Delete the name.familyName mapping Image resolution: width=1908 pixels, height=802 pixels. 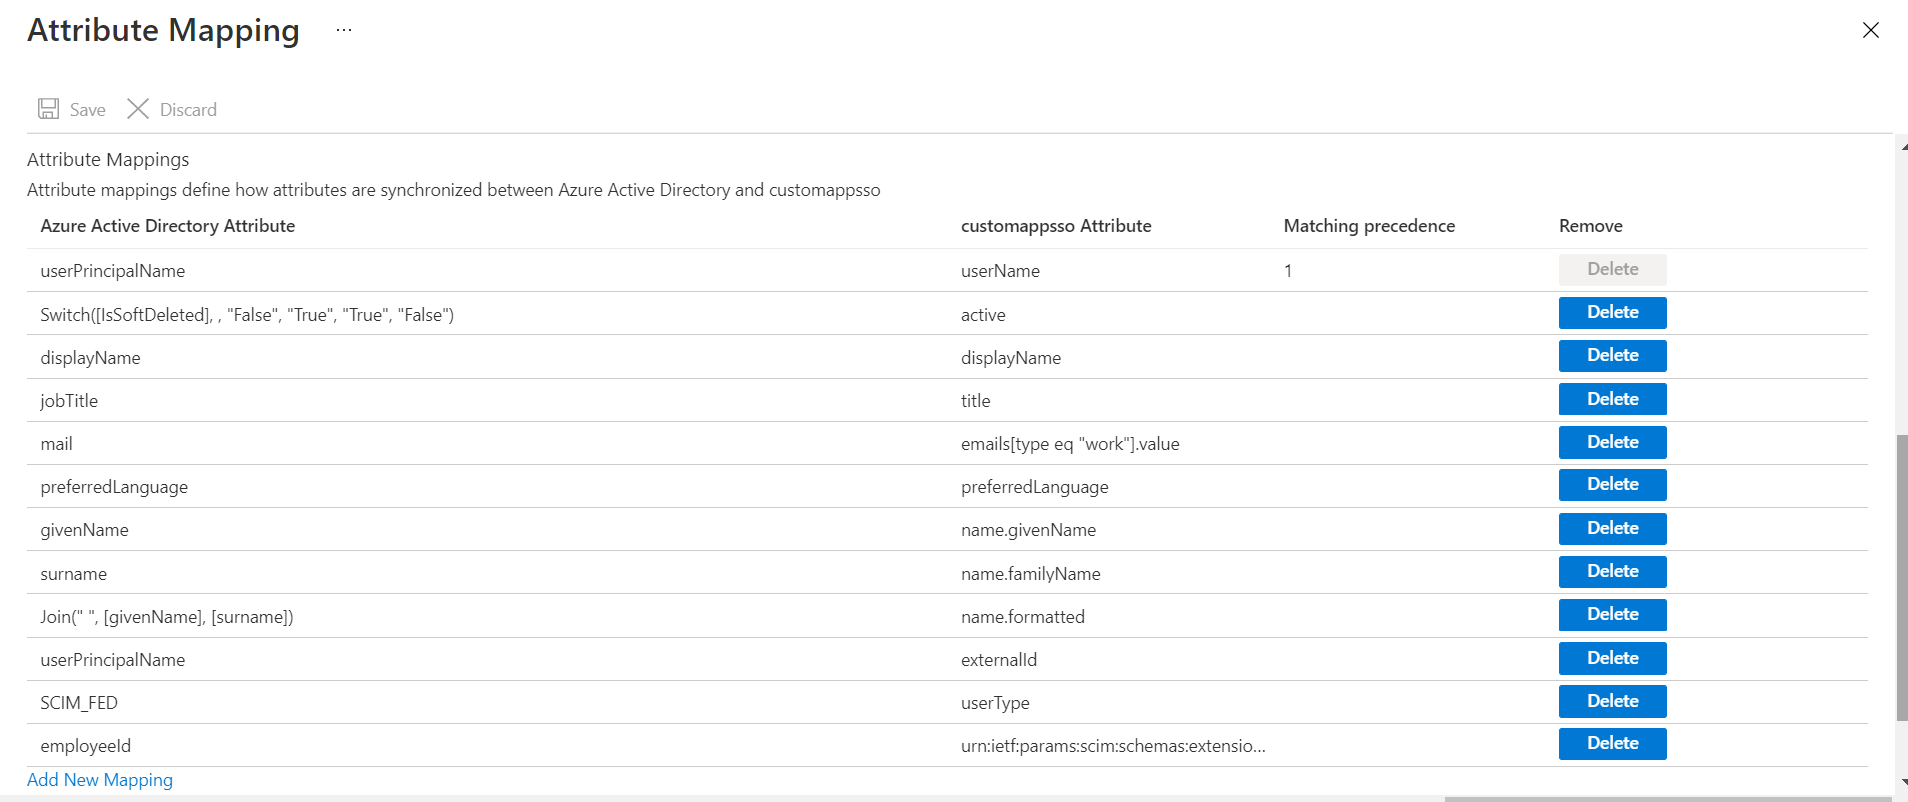(1612, 571)
